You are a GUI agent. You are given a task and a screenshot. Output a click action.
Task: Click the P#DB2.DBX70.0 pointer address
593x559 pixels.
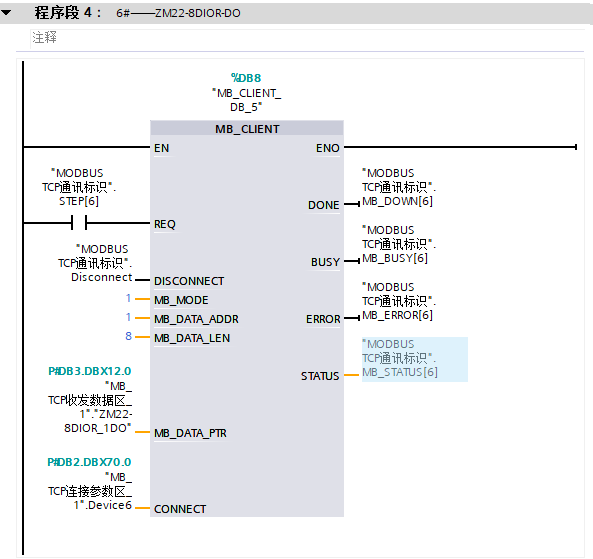(x=89, y=462)
